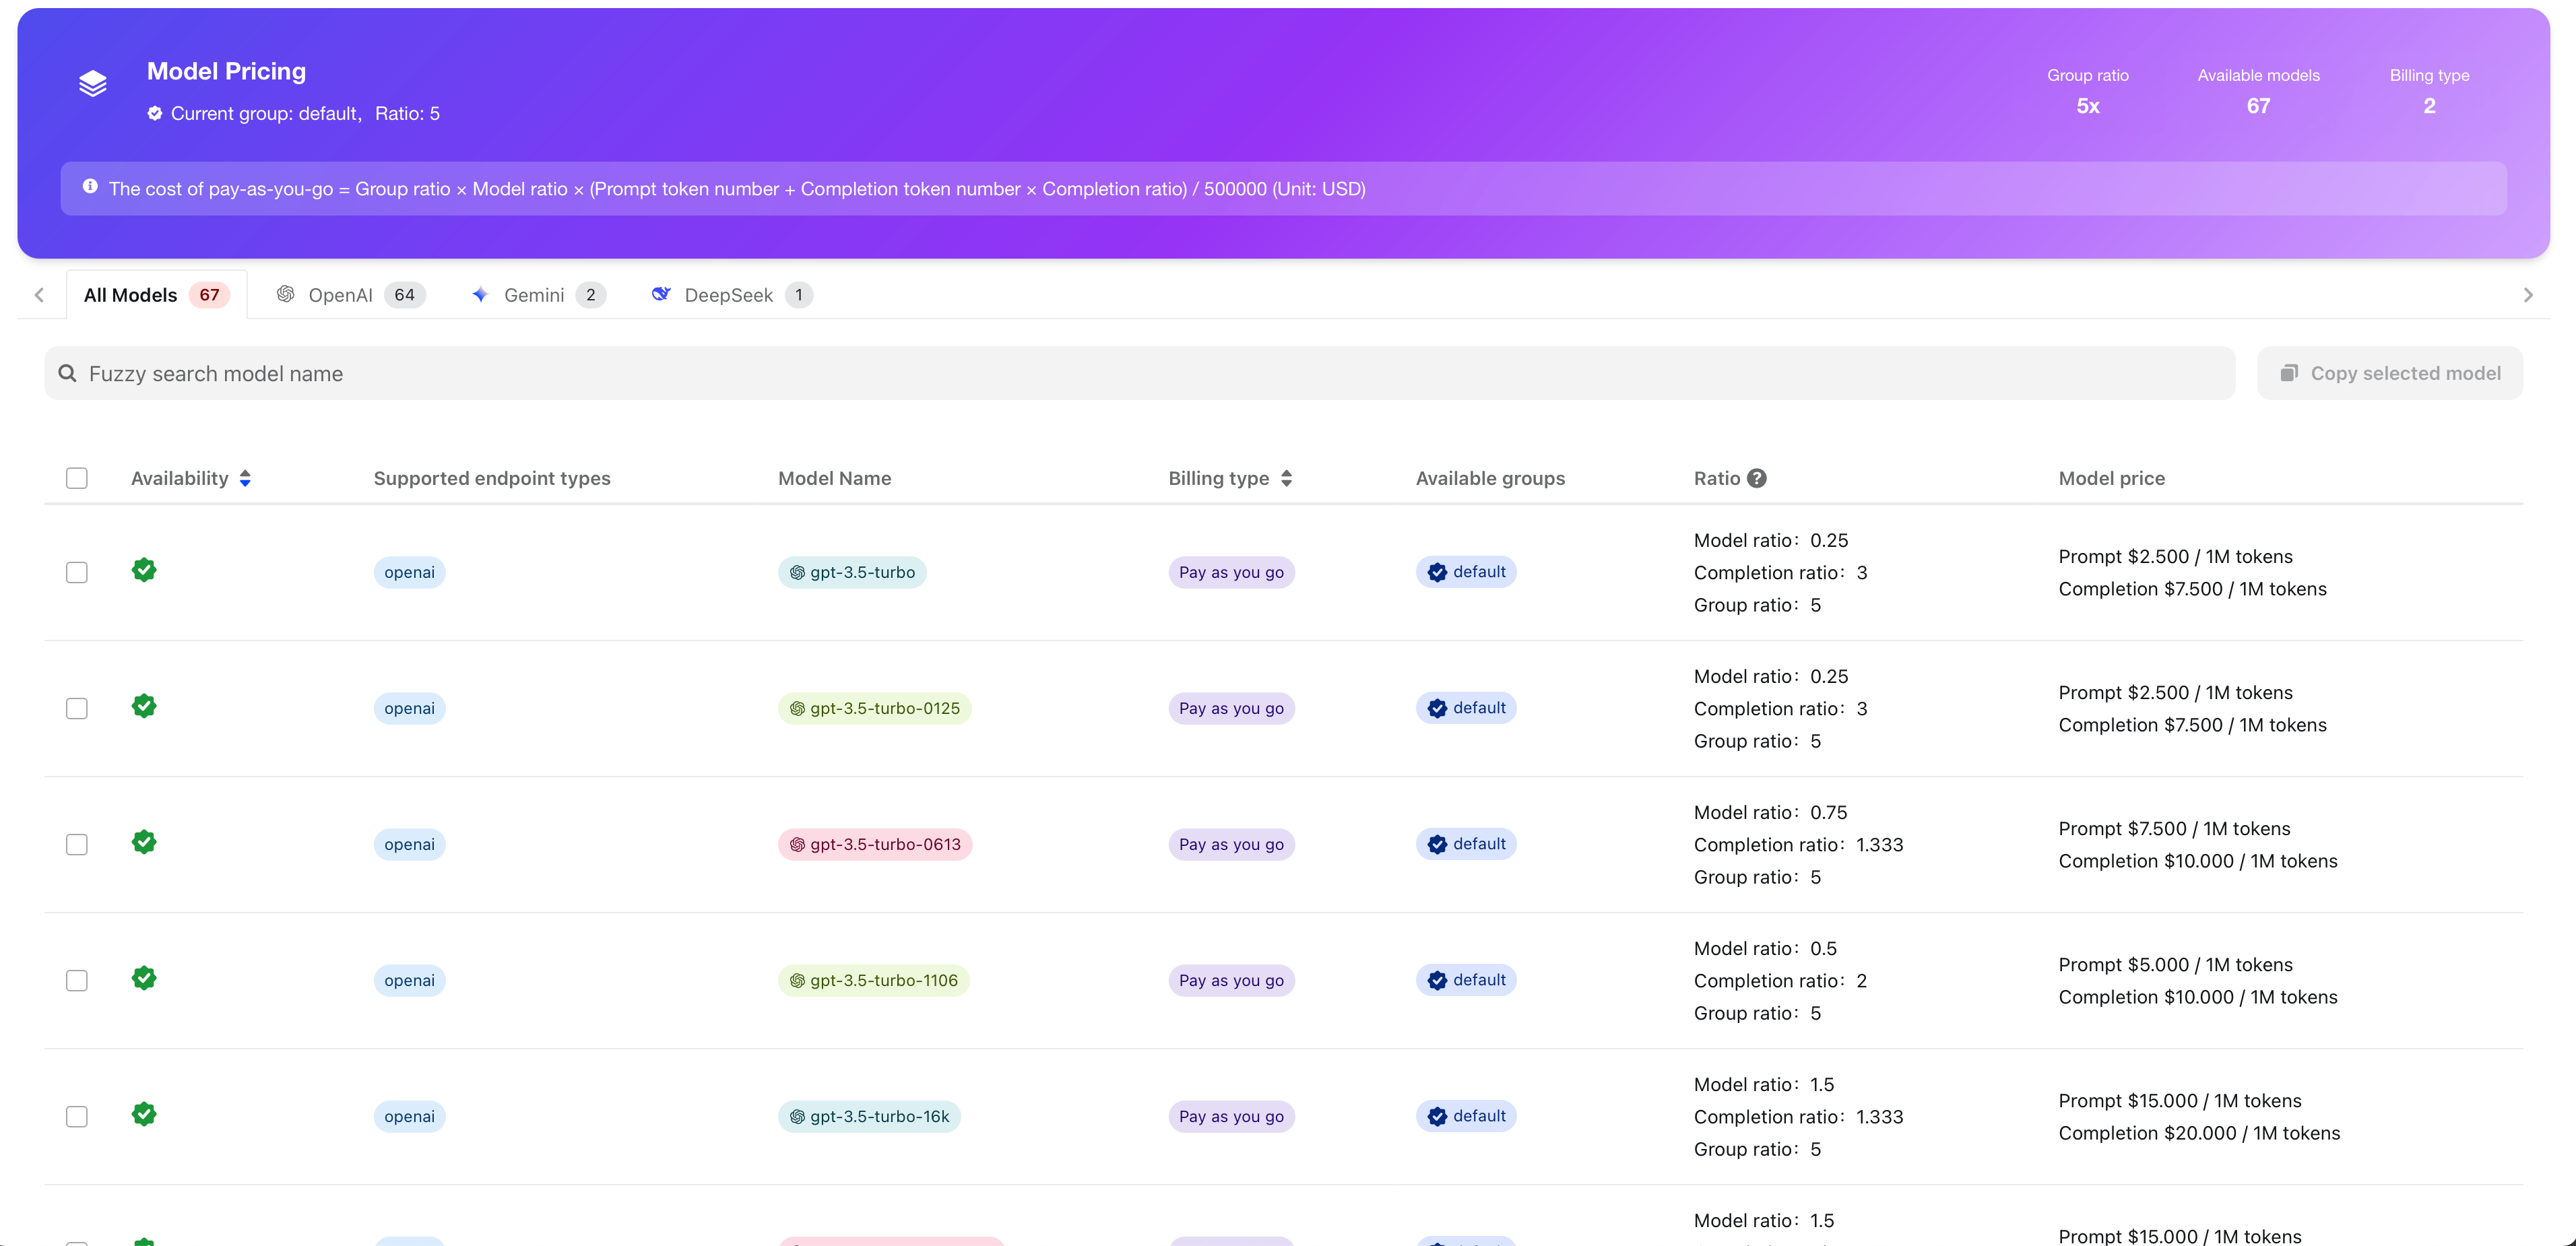Click the gpt-3.5-turbo-0125 model name tag
The width and height of the screenshot is (2576, 1246).
(874, 708)
